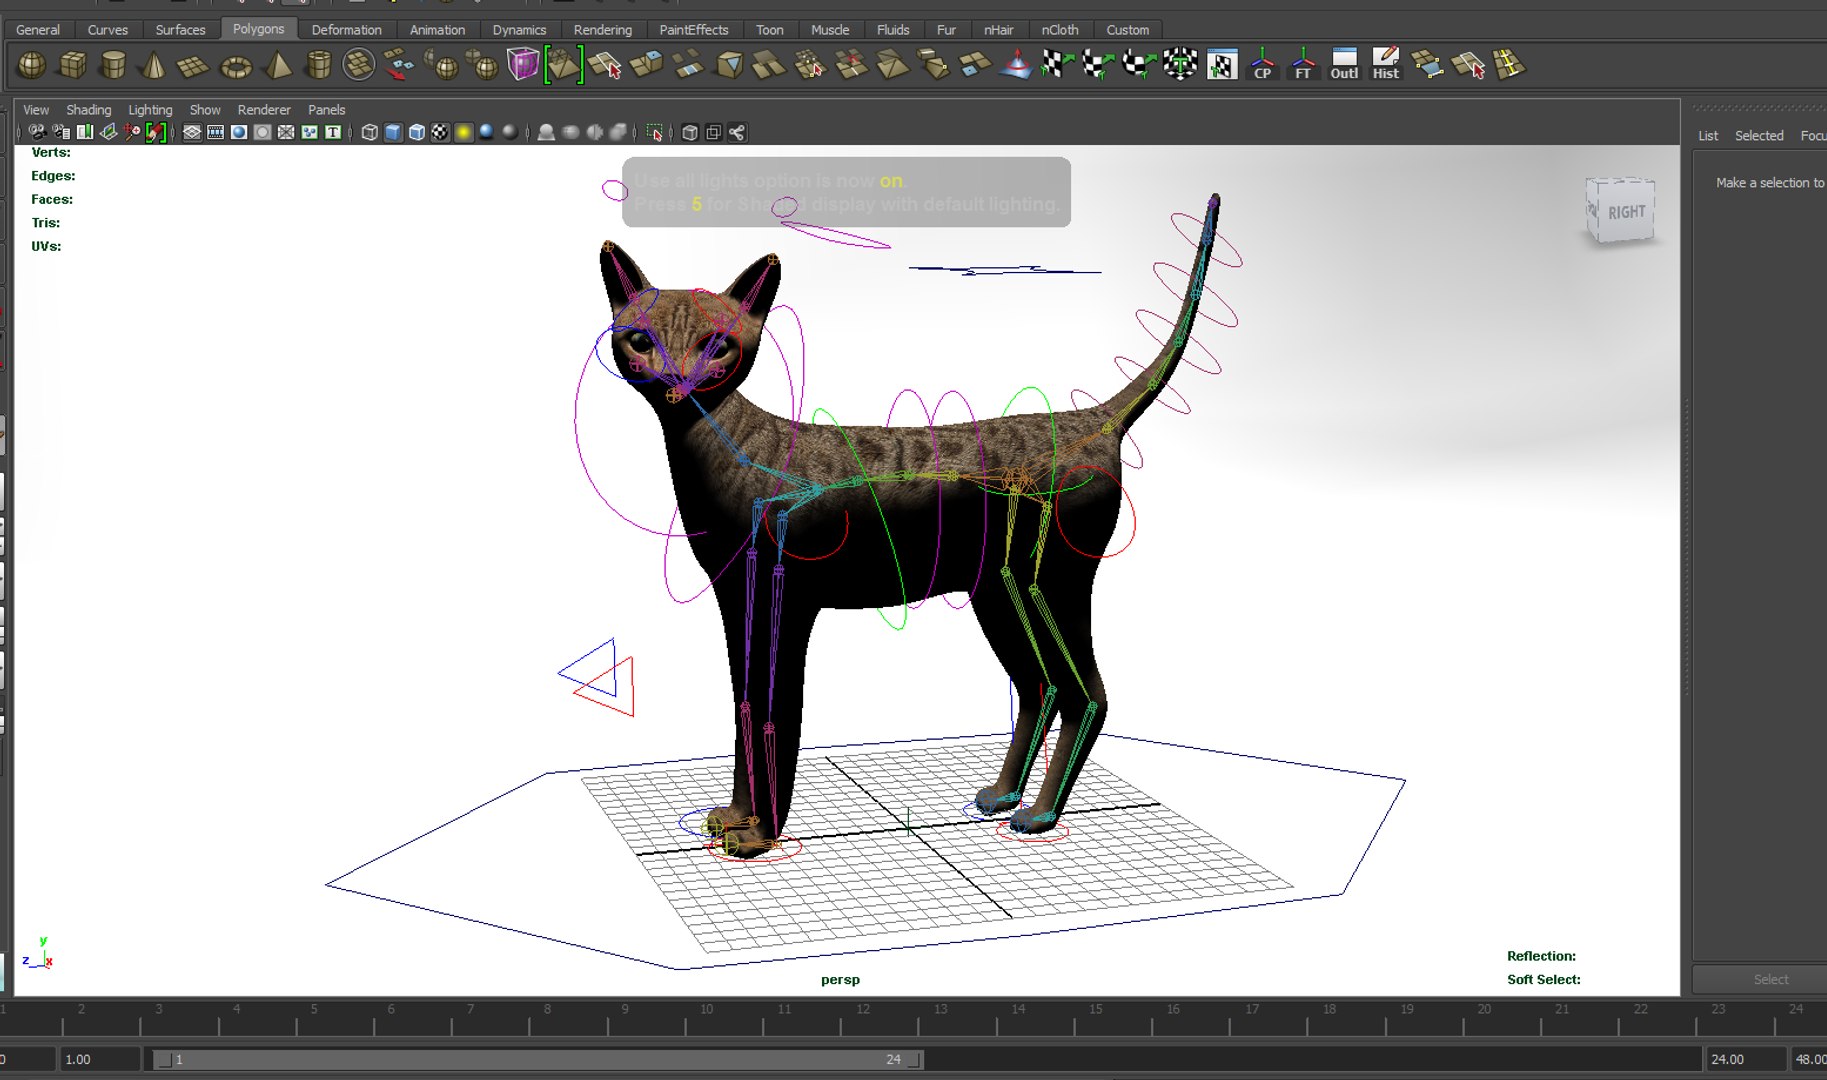Toggle the viewport grid display icon
Viewport: 1827px width, 1080px height.
click(x=192, y=132)
